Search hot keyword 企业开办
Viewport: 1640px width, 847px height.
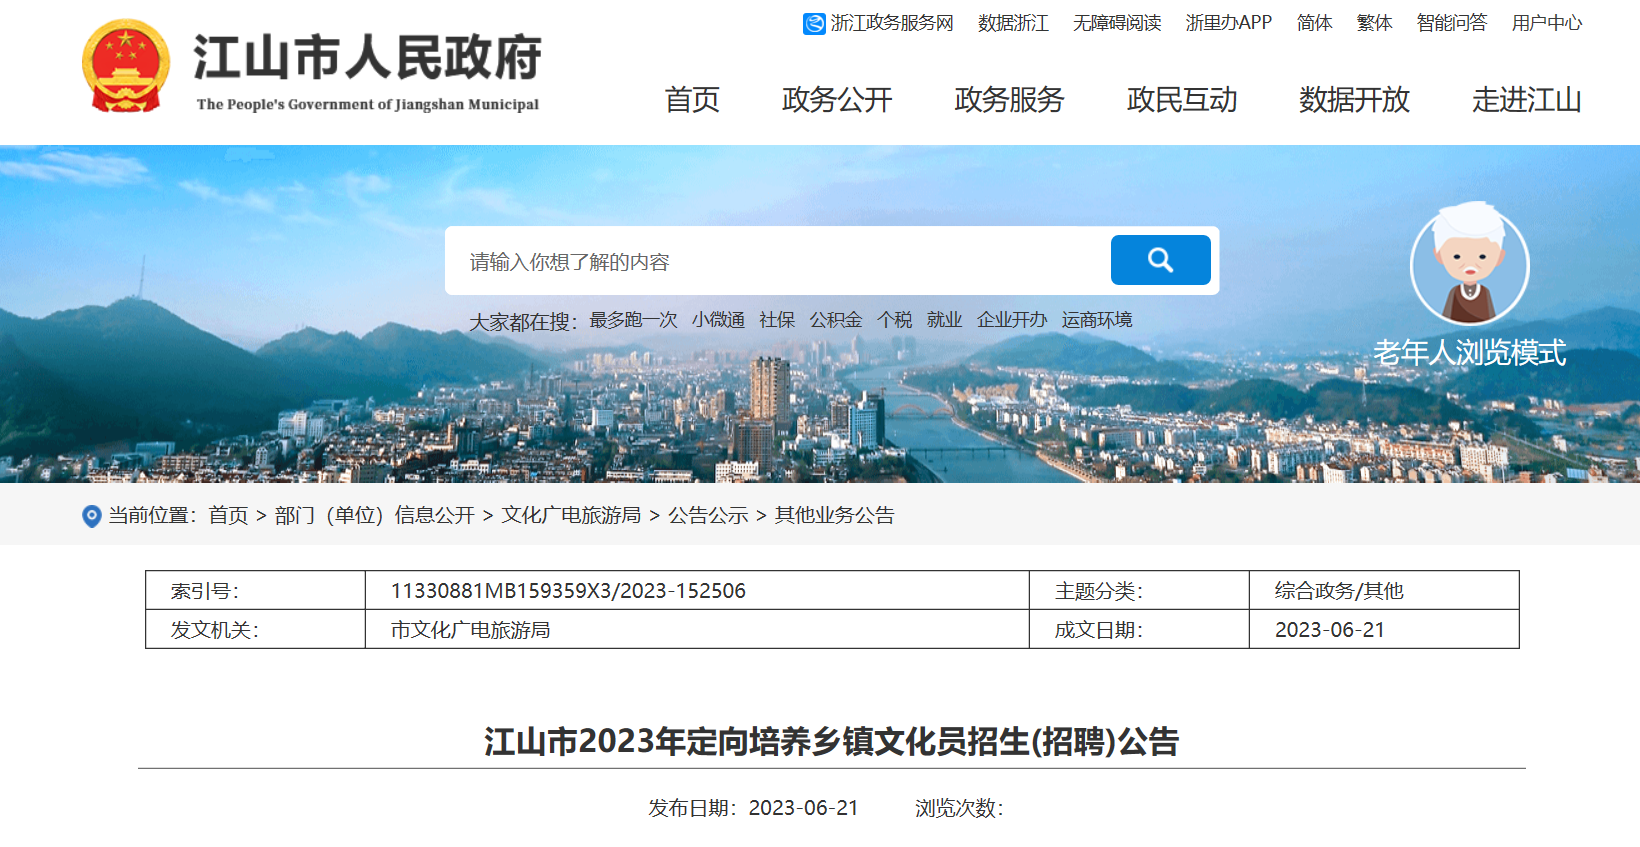[x=1012, y=320]
